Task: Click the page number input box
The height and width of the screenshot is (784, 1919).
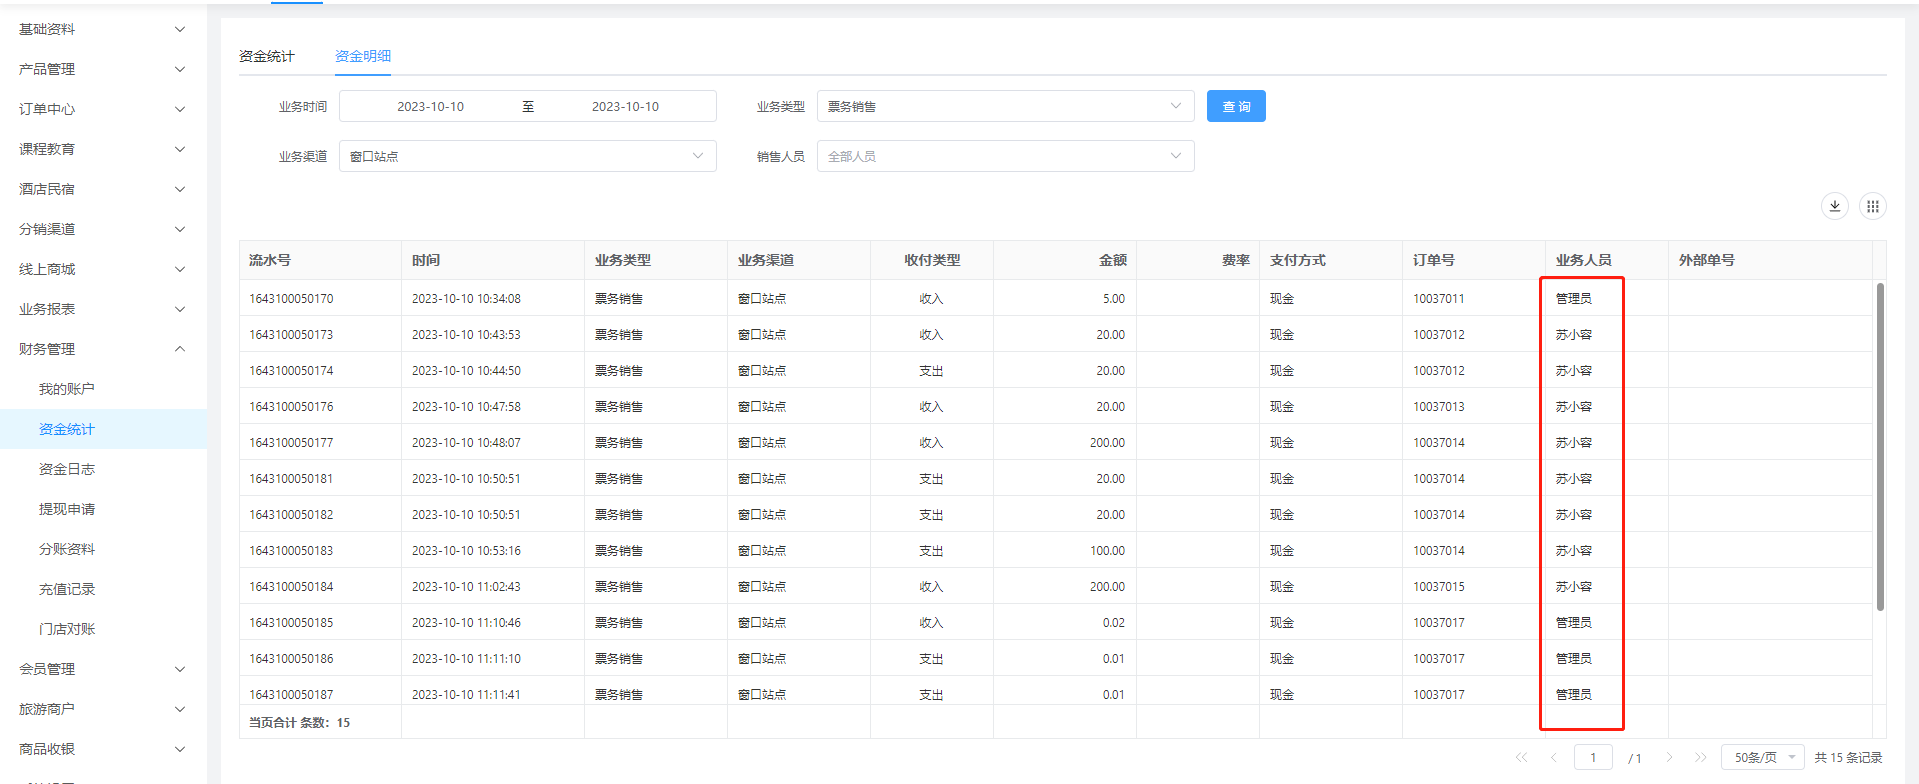Action: (1593, 757)
